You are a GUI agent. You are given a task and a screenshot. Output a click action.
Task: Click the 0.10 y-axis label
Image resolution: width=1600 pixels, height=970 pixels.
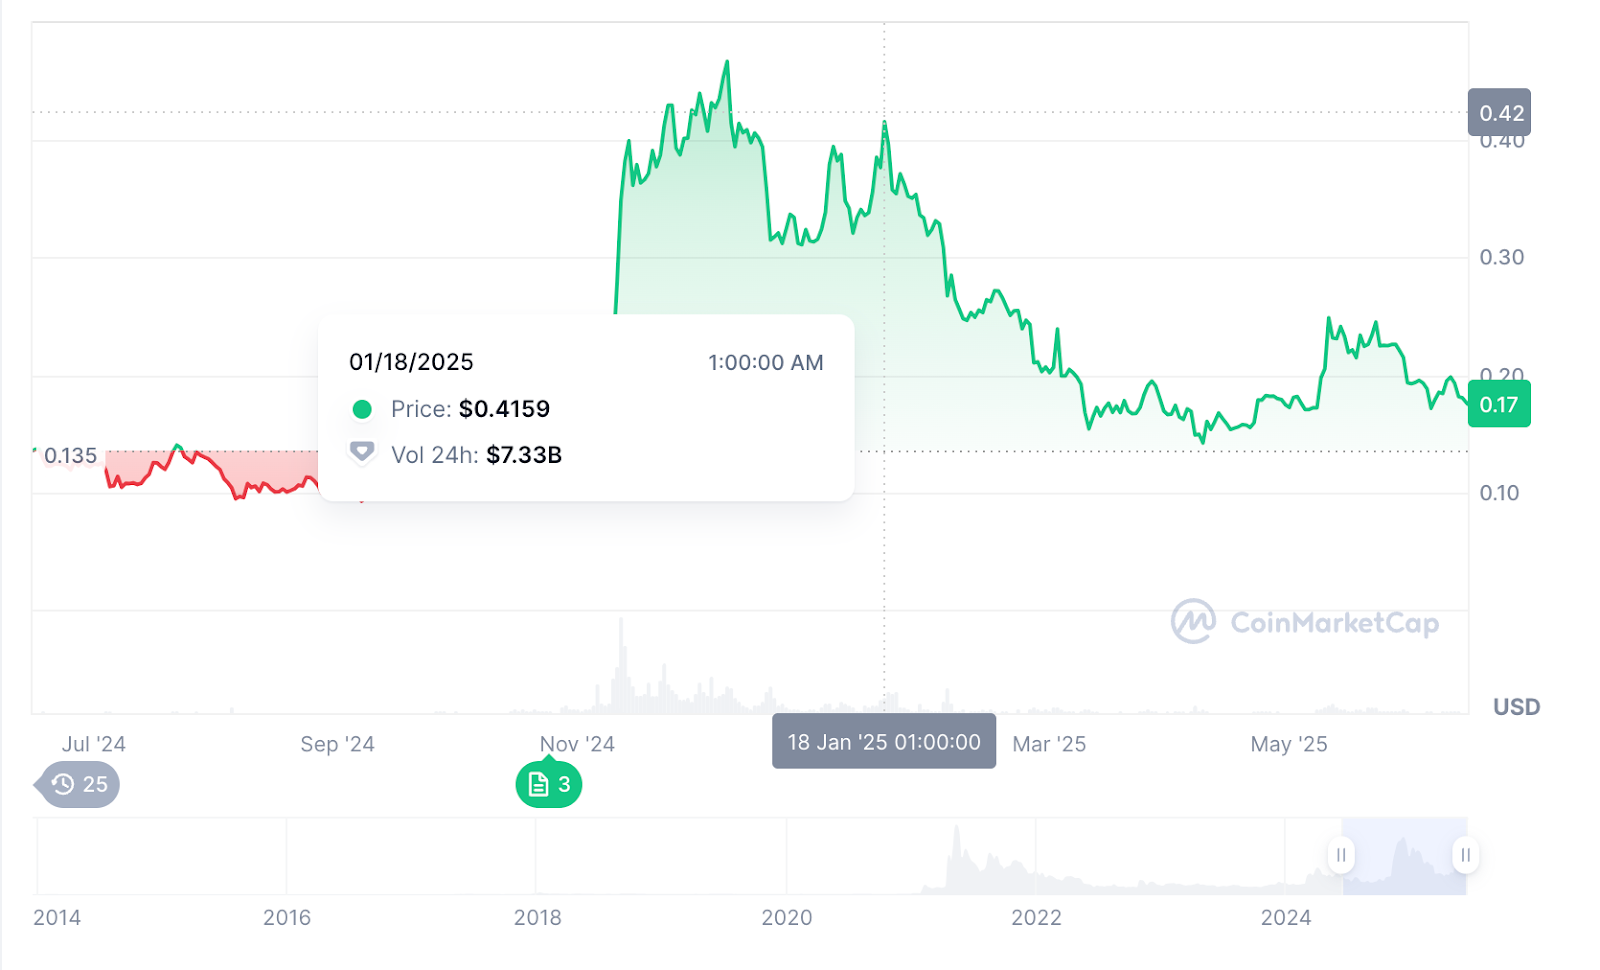[1499, 493]
